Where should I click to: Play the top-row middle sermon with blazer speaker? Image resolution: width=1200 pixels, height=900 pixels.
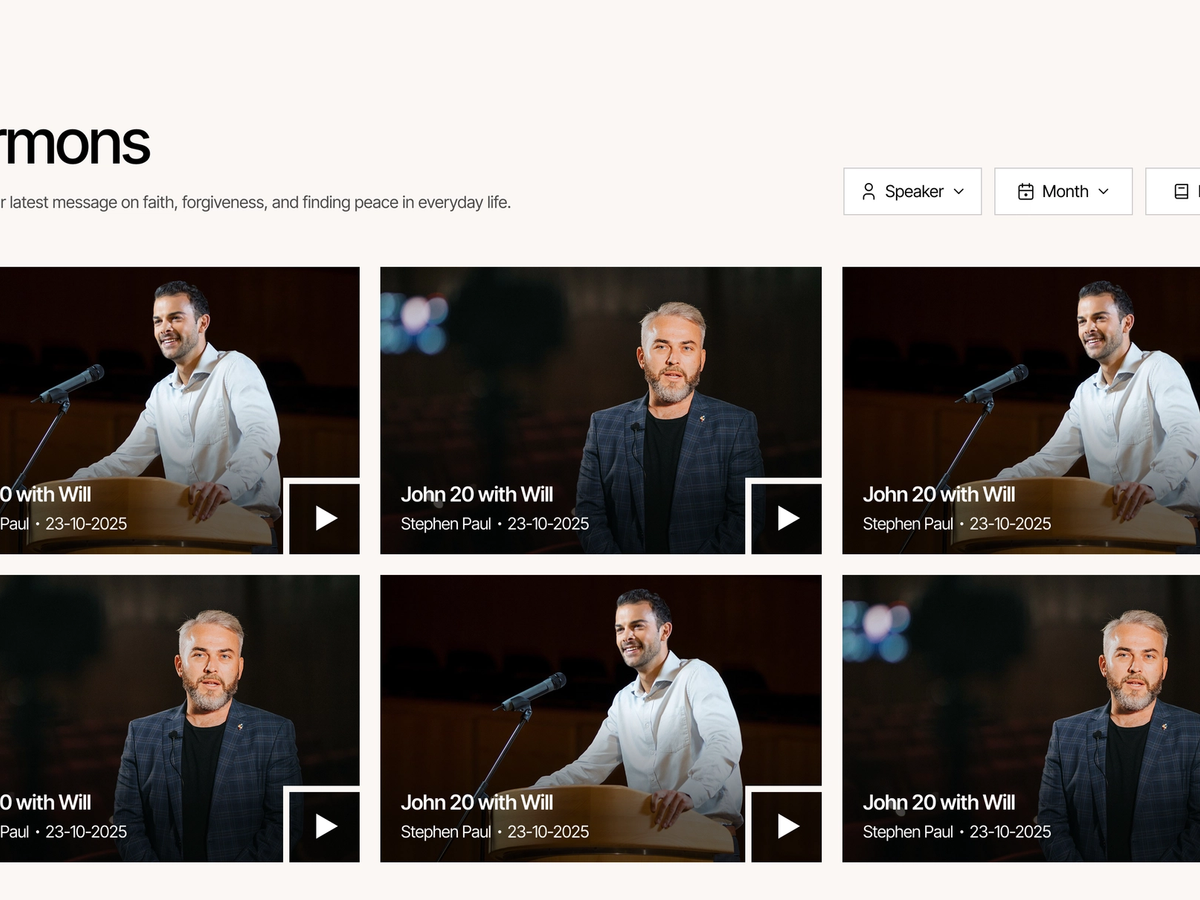pos(787,517)
